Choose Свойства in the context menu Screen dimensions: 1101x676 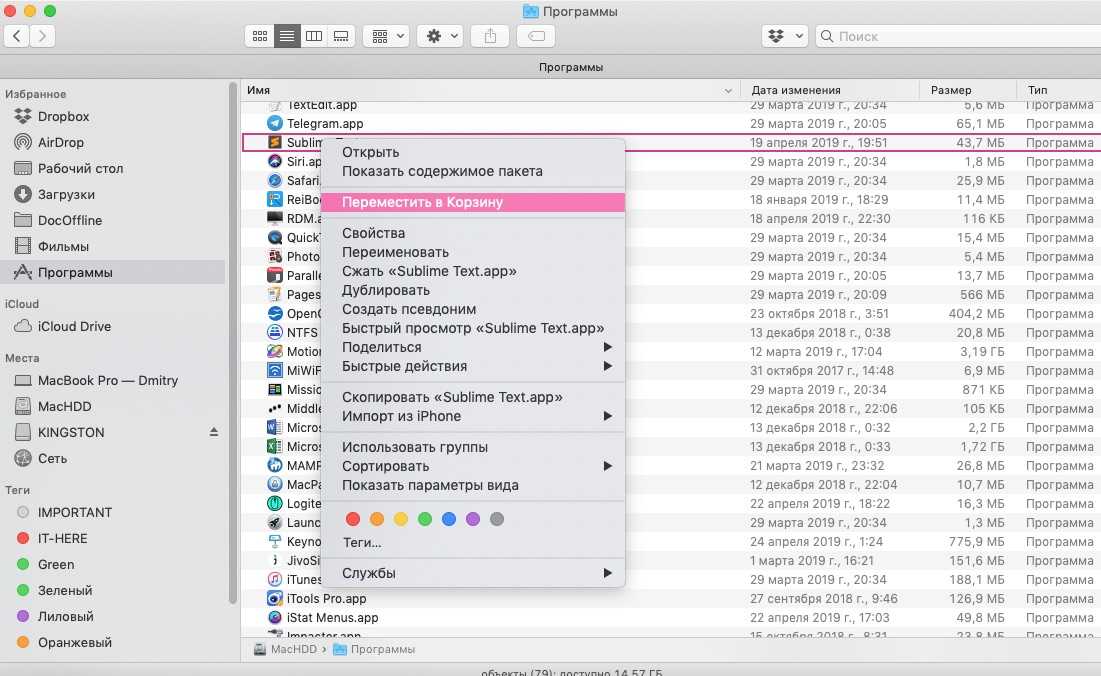[473, 233]
